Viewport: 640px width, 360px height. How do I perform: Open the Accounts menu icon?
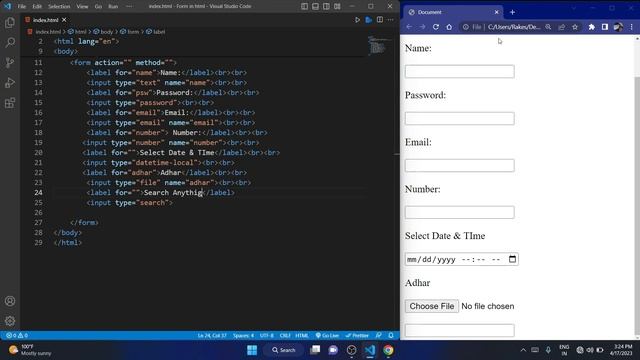10,301
